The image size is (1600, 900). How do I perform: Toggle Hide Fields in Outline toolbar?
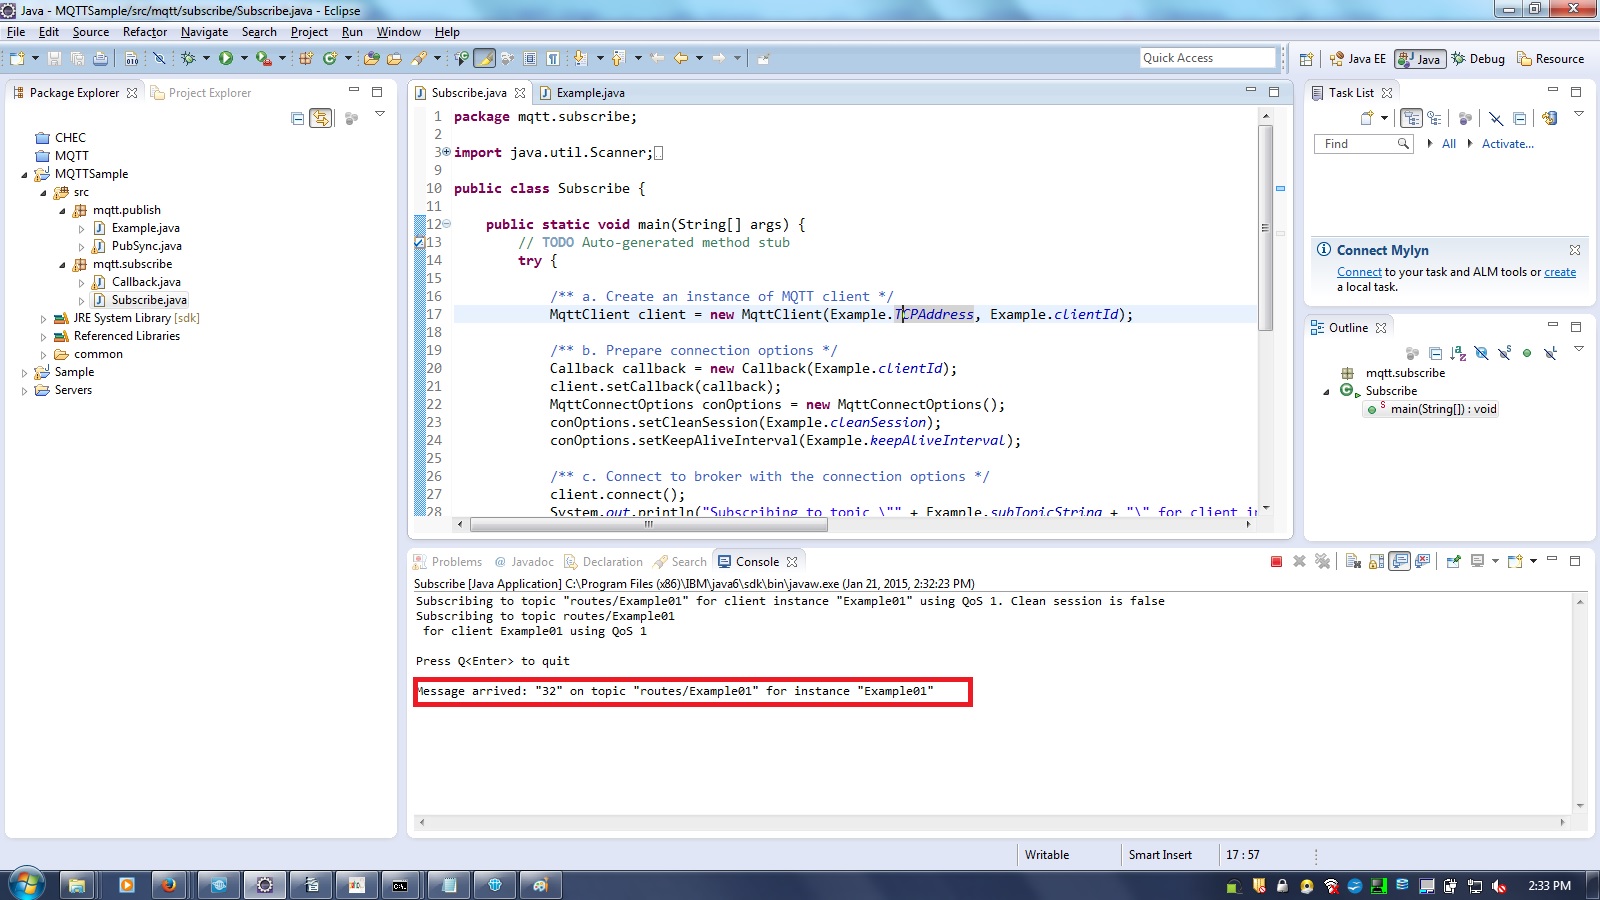click(1481, 354)
